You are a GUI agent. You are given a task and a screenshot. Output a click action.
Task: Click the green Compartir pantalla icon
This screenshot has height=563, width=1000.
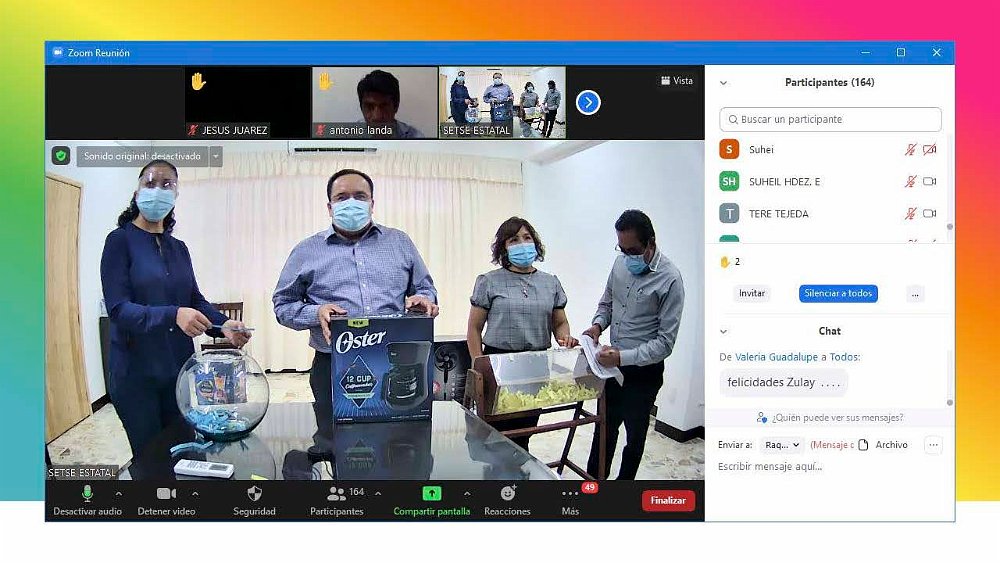click(431, 494)
